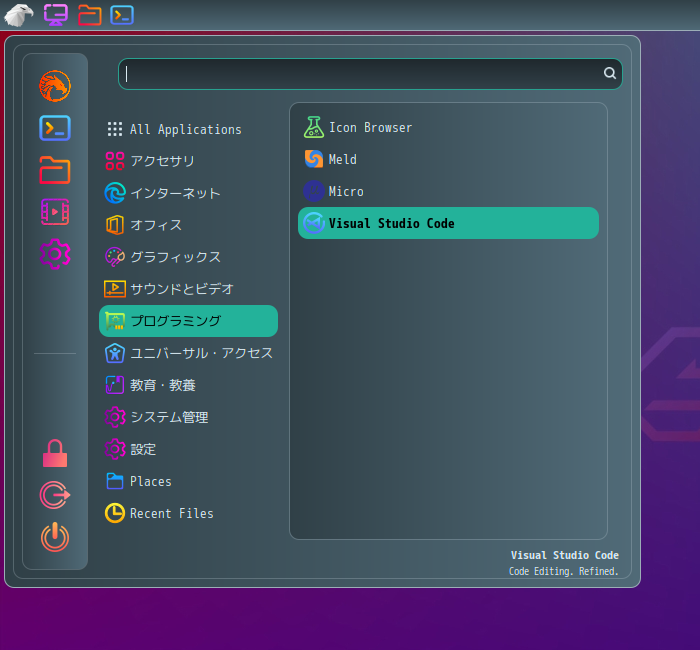Open the 設定 category
The image size is (700, 650).
tap(188, 449)
